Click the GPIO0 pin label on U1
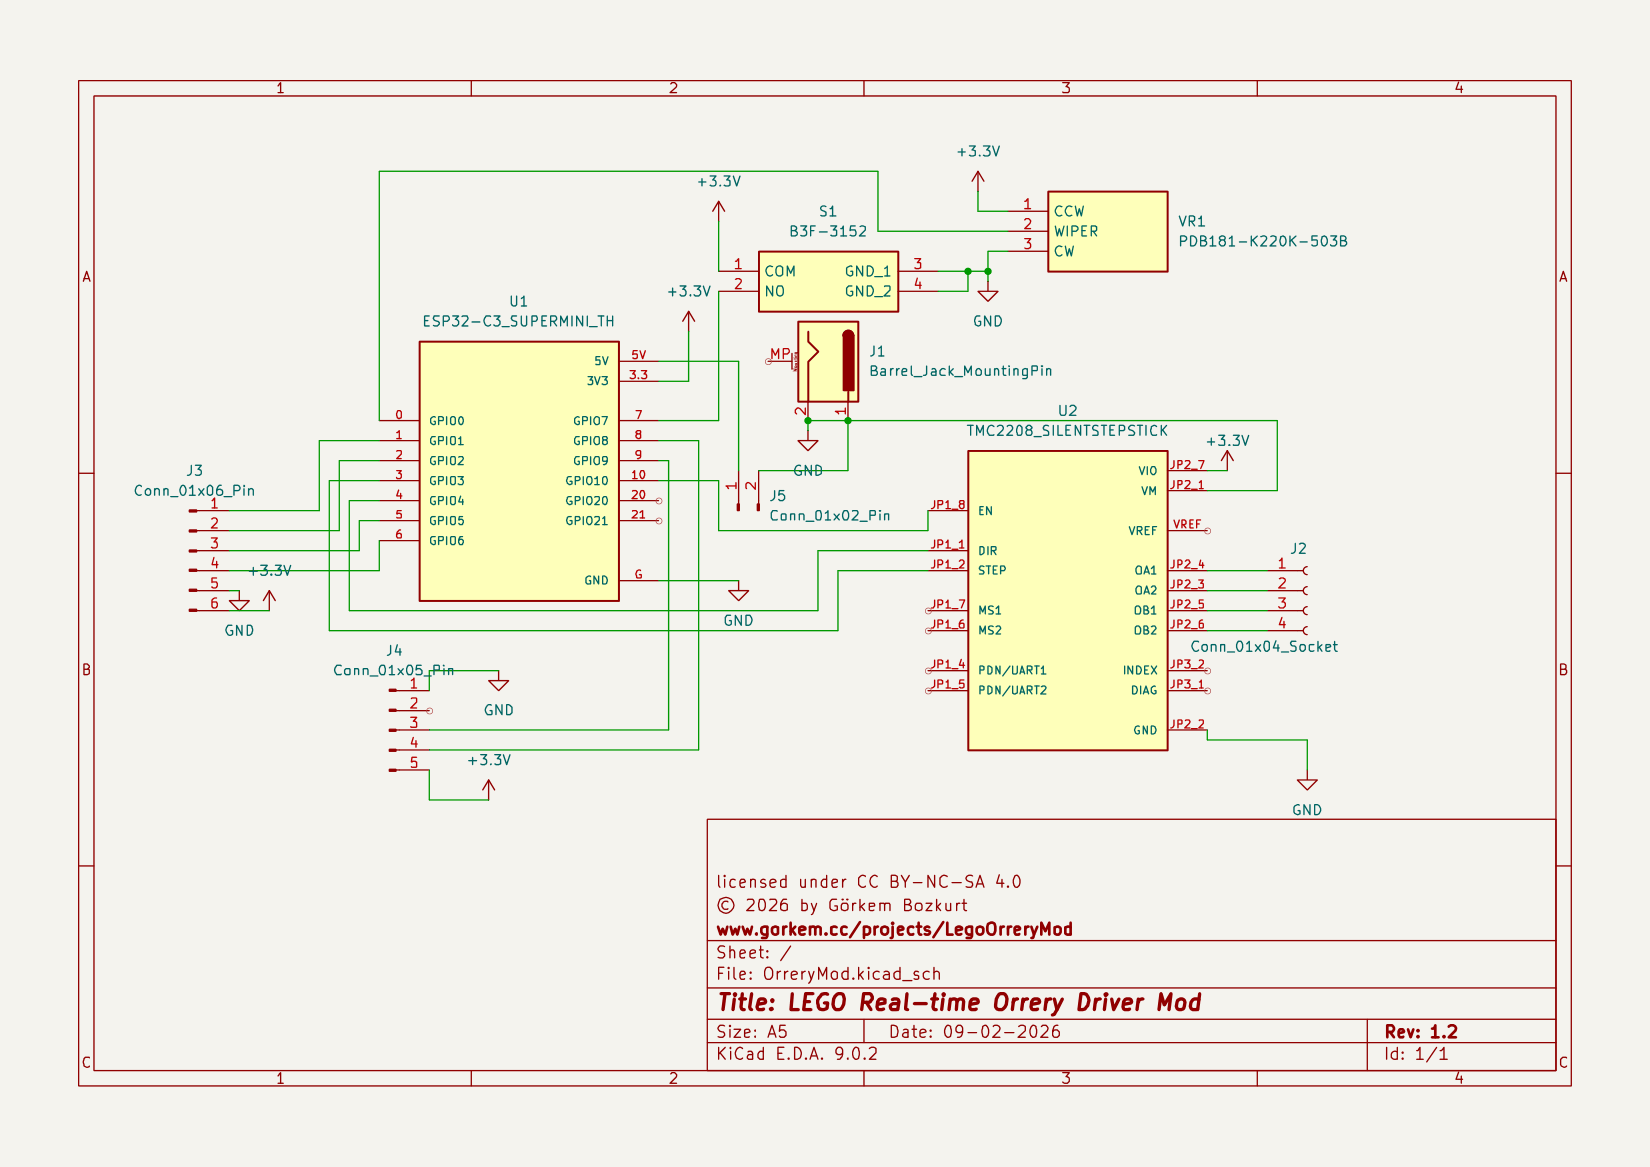Screen dimensions: 1650x1167 click(446, 421)
